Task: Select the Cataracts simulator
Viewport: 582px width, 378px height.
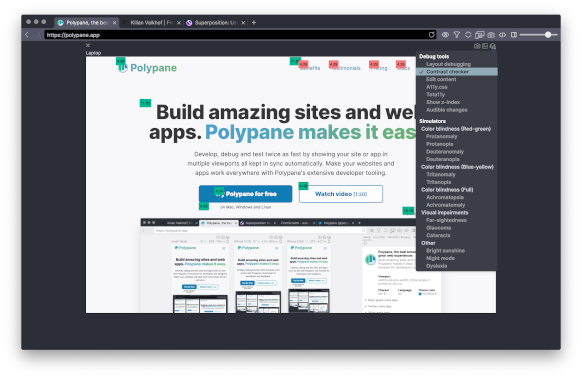Action: [x=438, y=235]
